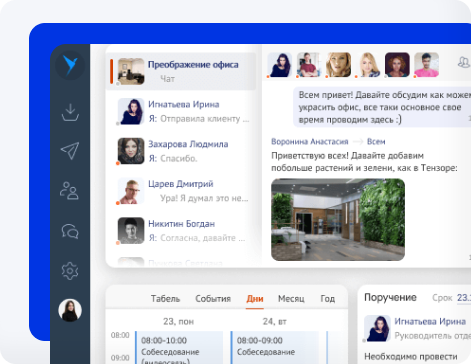Switch to the События tab
The image size is (471, 364).
pyautogui.click(x=213, y=299)
